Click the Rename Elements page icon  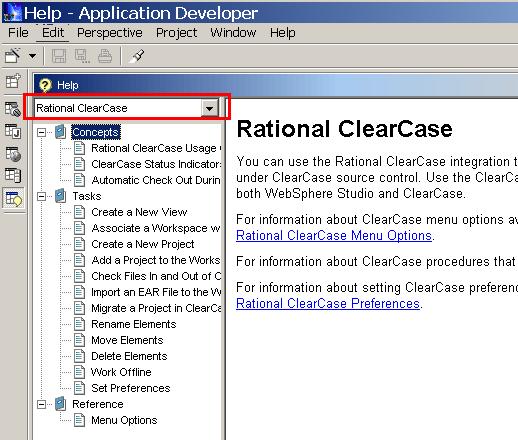pyautogui.click(x=79, y=324)
